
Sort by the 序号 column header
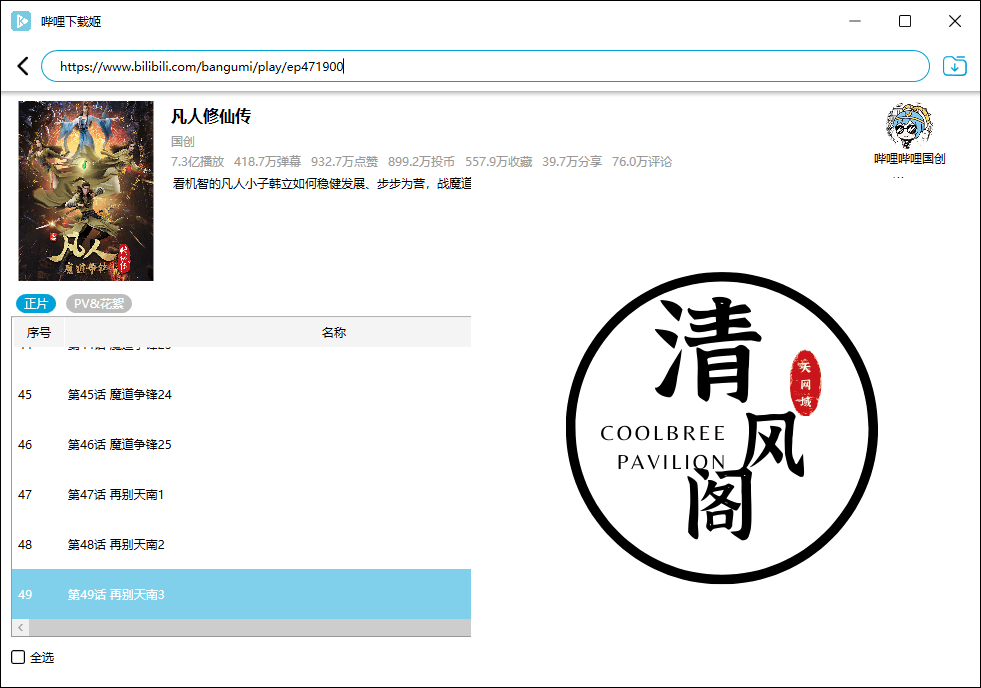[39, 332]
